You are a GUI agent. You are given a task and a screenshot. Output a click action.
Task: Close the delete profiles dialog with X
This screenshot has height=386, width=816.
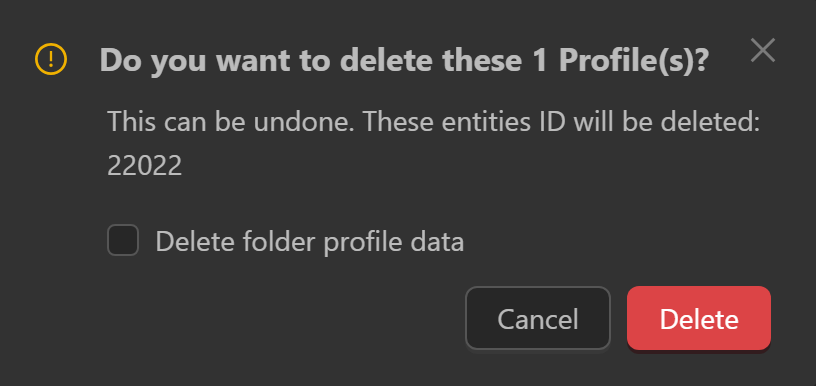(x=763, y=50)
